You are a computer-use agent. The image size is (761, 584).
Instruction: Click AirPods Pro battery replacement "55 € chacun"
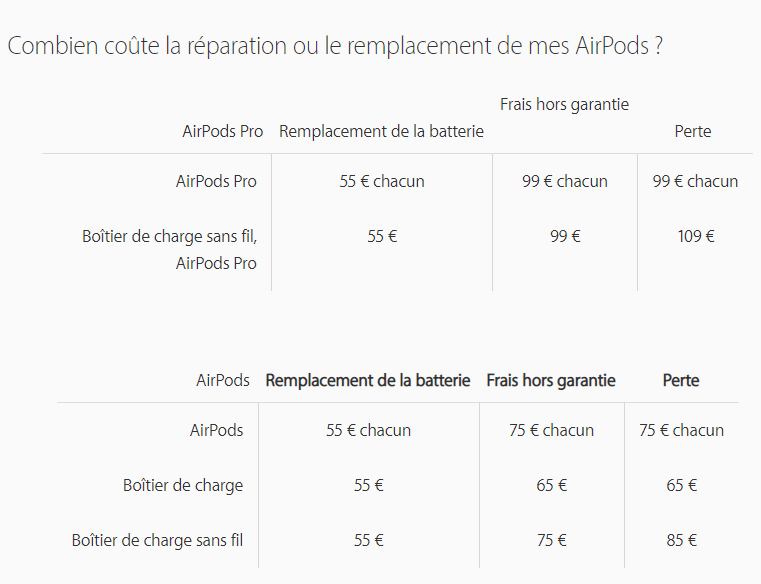point(381,181)
